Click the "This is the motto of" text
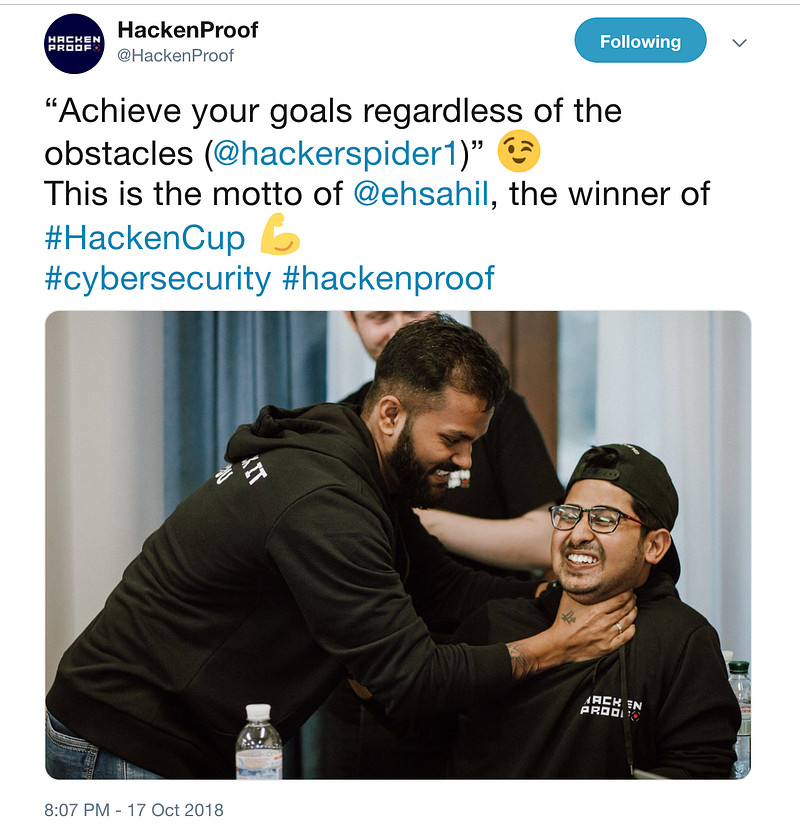Viewport: 800px width, 831px height. tap(193, 194)
